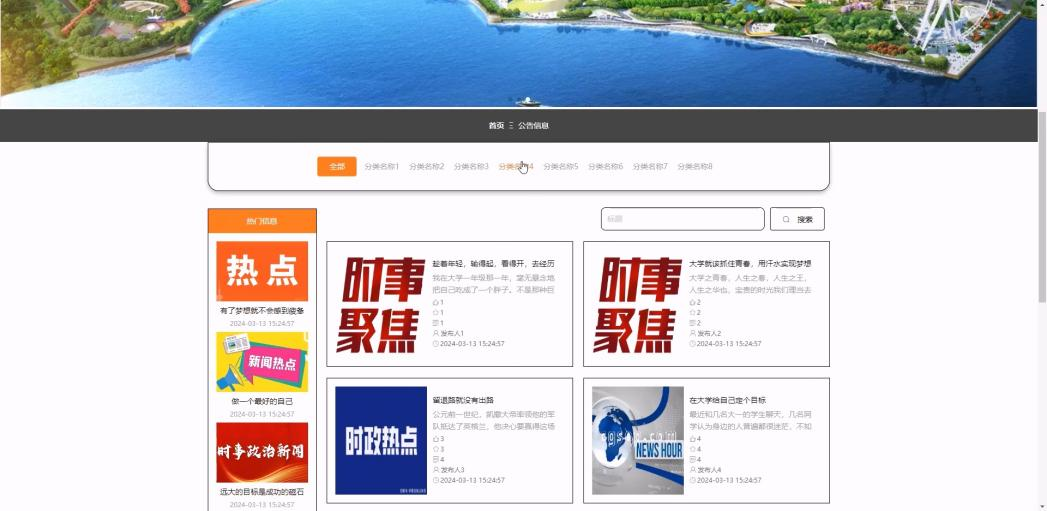Click the star favorite icon on the 趁着年轻 article card
1047x511 pixels.
coord(436,313)
